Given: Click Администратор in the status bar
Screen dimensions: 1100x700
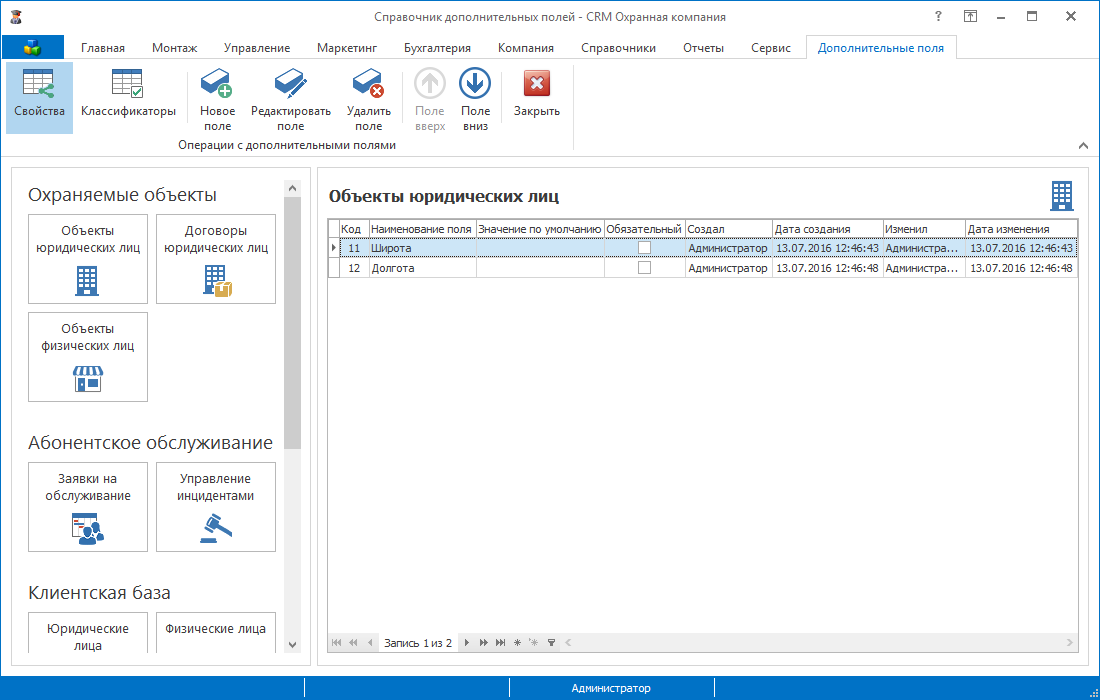Looking at the screenshot, I should point(611,688).
